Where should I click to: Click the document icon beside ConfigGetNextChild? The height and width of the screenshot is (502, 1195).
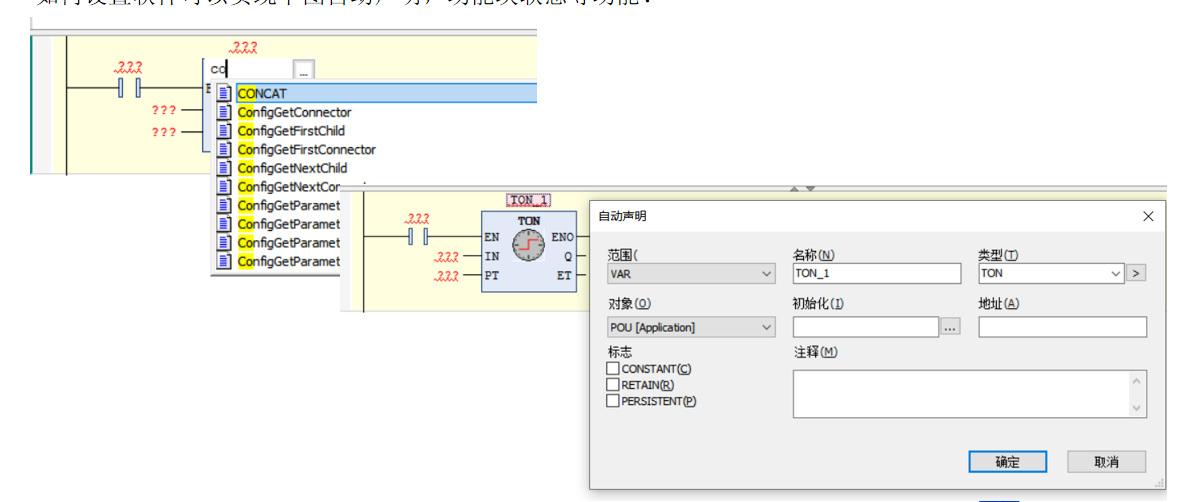click(223, 168)
